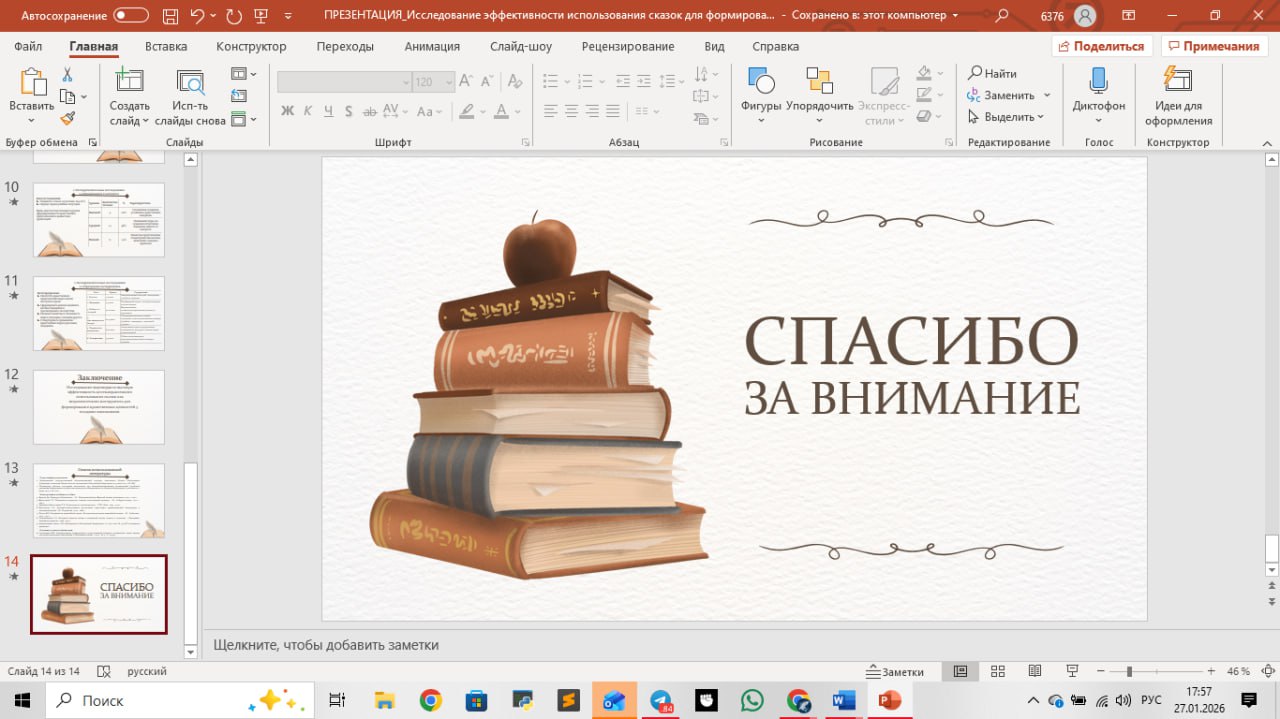1280x719 pixels.
Task: Toggle the AutoSave switch
Action: pos(130,16)
